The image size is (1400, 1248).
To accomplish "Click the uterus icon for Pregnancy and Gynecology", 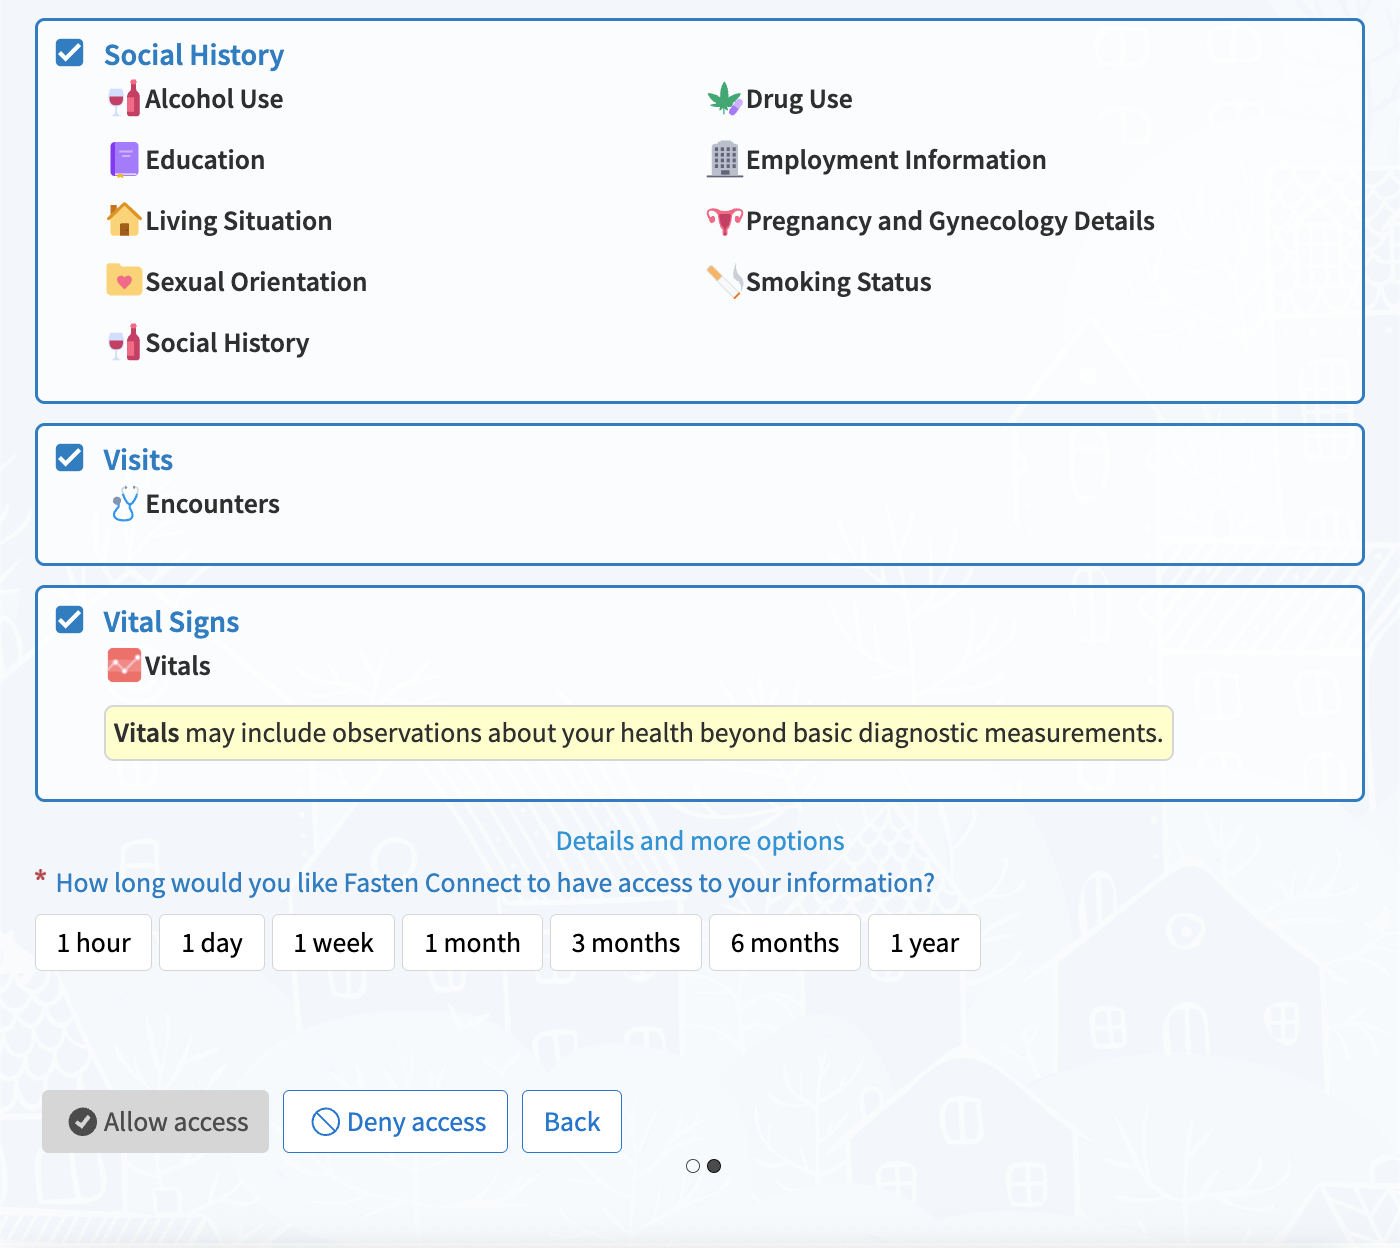I will [724, 221].
